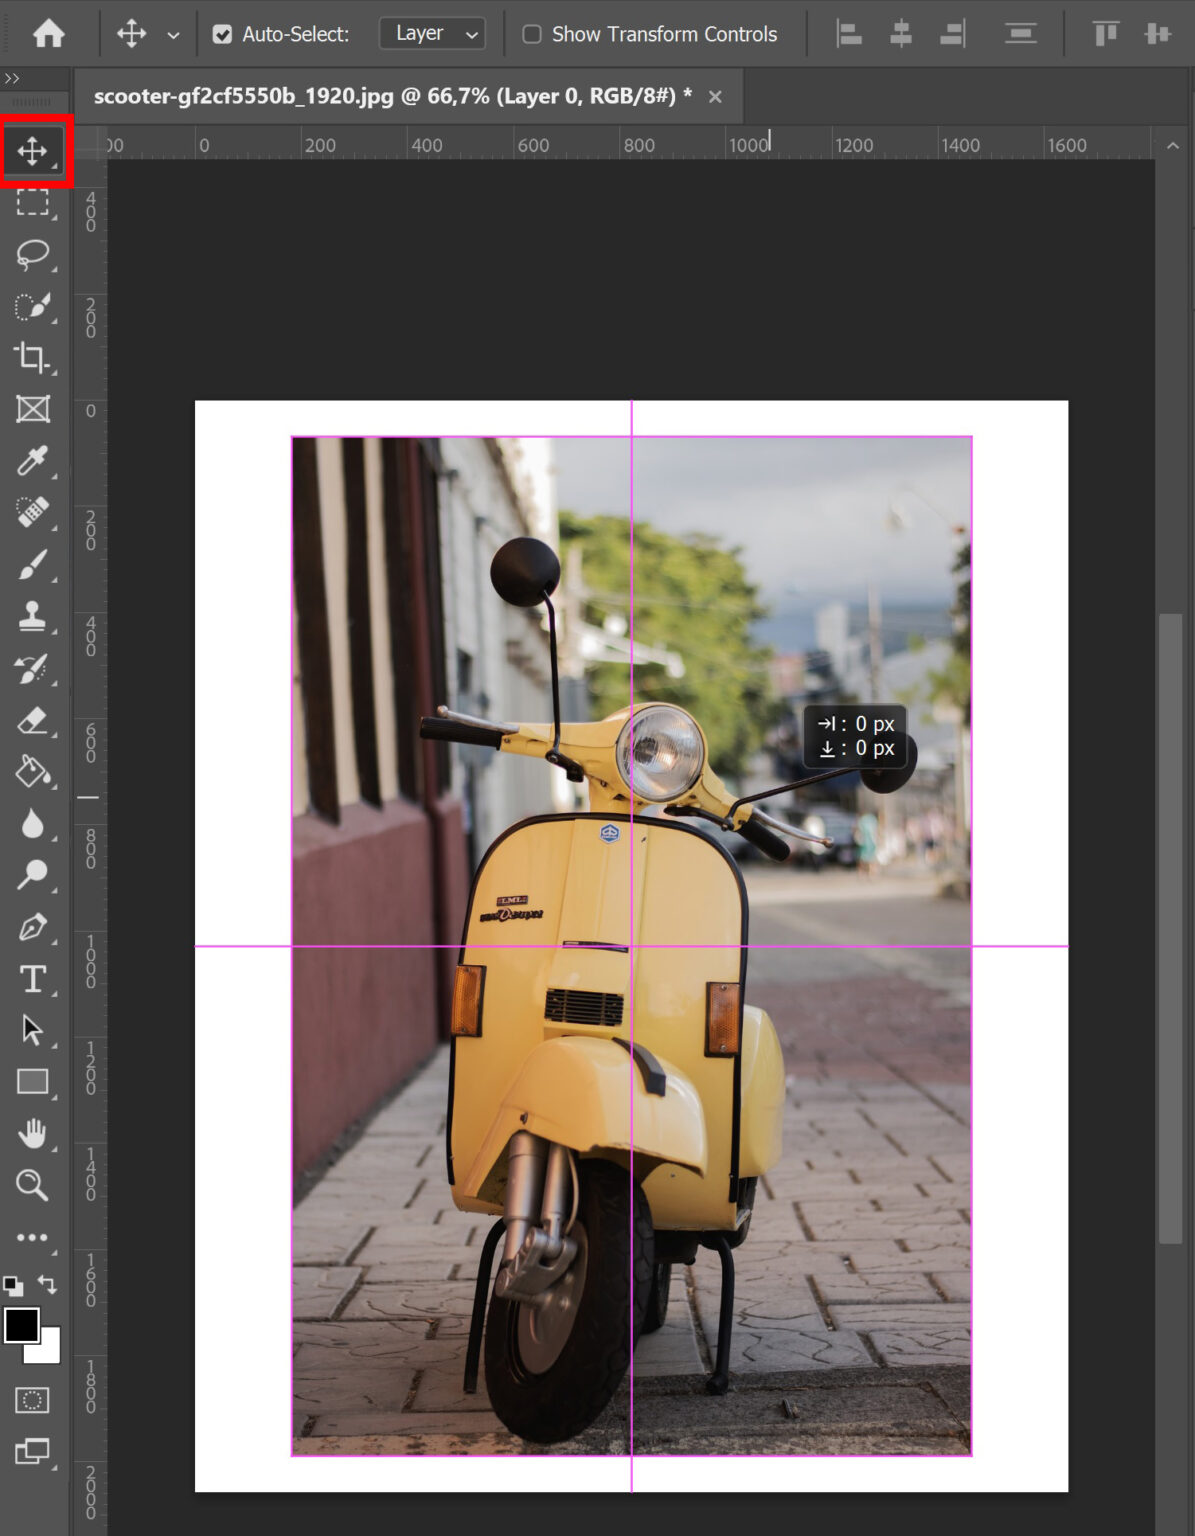Activate the Eyedropper tool
The height and width of the screenshot is (1536, 1195).
pyautogui.click(x=33, y=462)
